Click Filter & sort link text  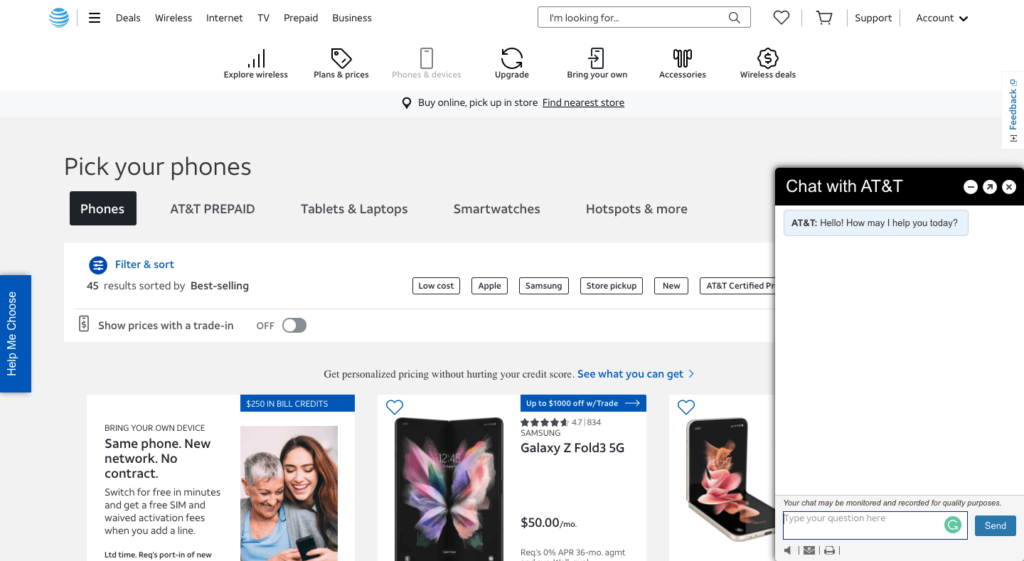pos(144,264)
